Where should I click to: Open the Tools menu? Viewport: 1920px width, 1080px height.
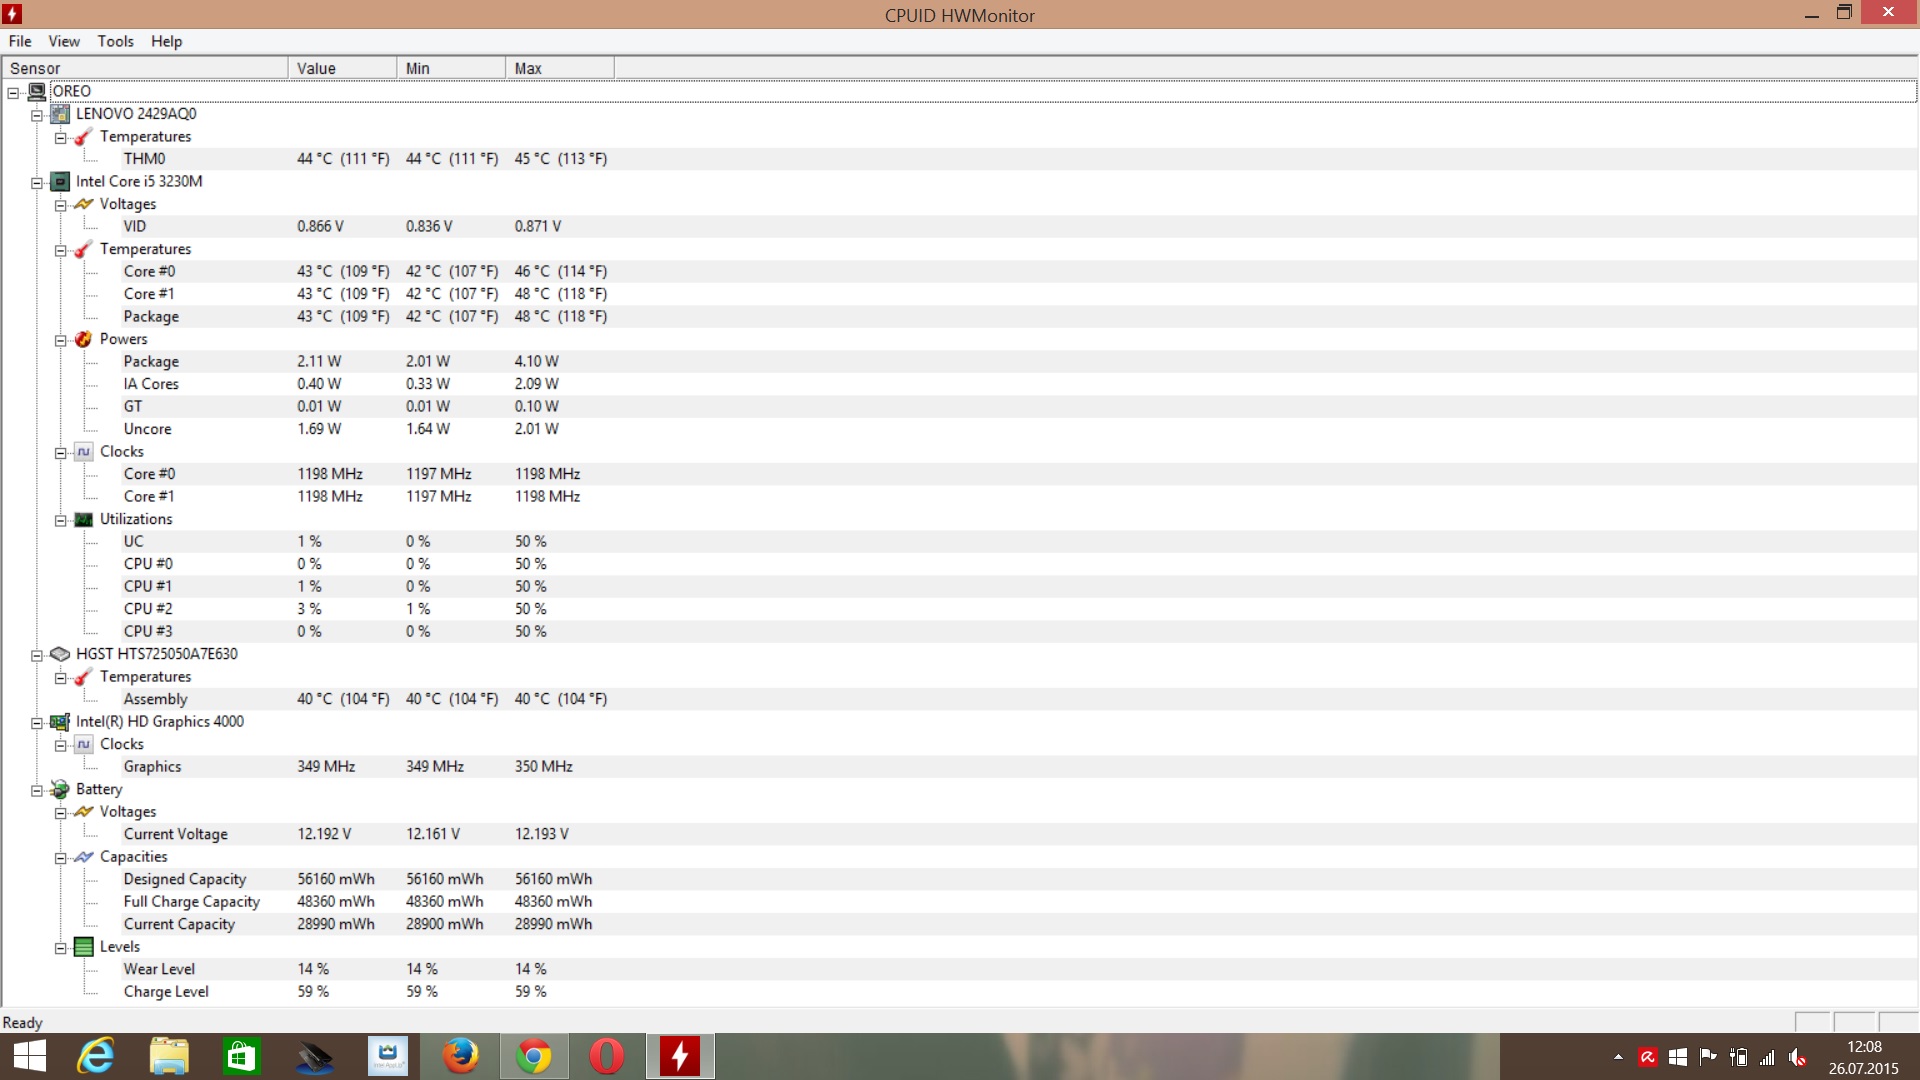click(x=115, y=41)
